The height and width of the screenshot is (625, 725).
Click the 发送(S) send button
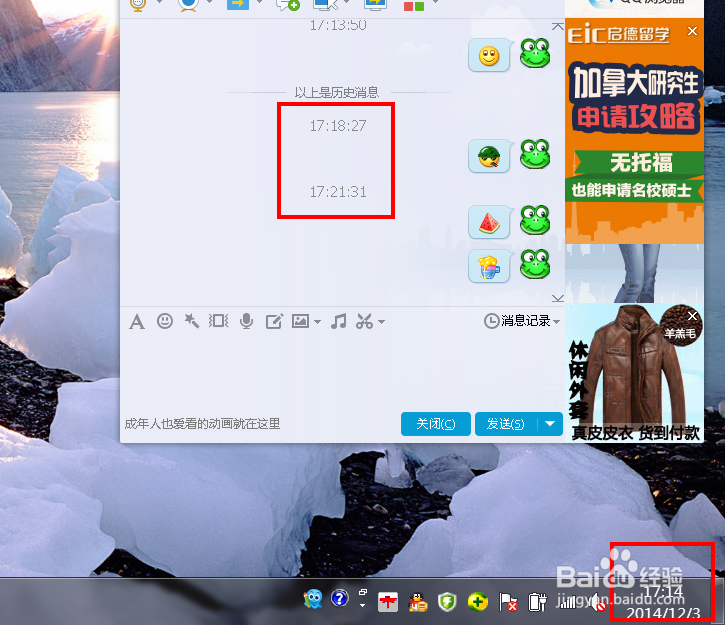506,423
